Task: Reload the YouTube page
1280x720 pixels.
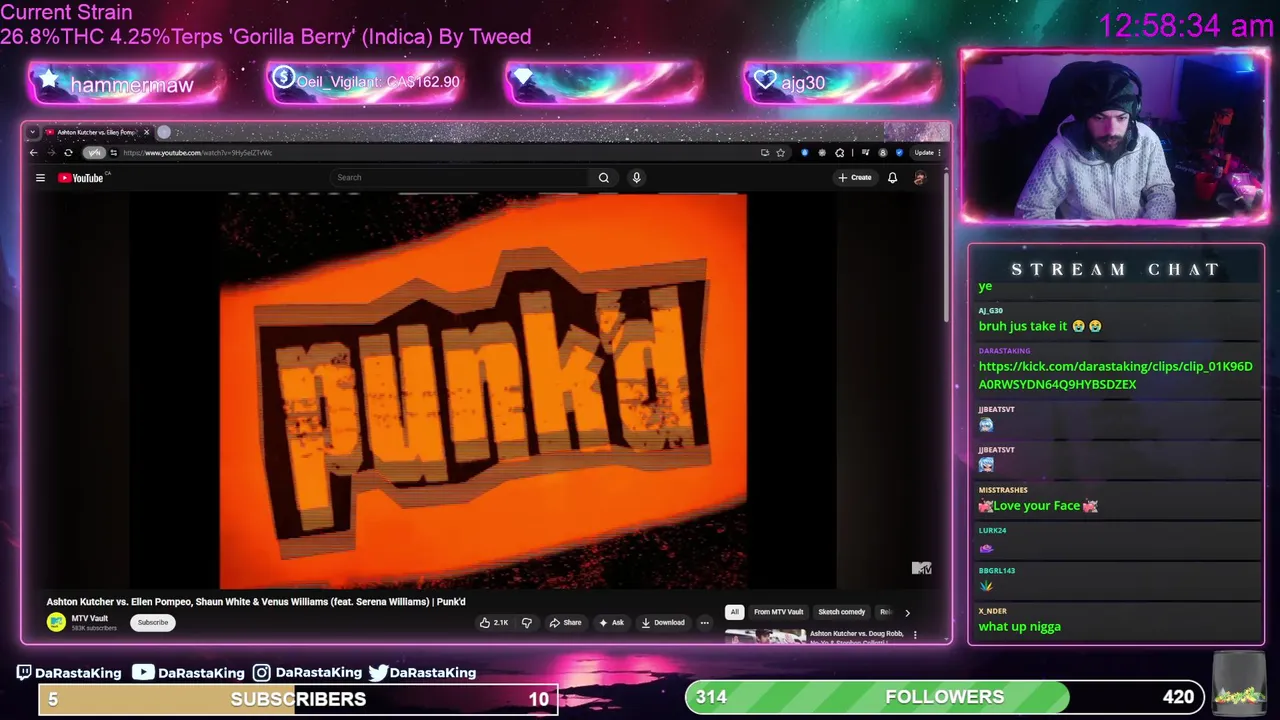Action: tap(68, 153)
